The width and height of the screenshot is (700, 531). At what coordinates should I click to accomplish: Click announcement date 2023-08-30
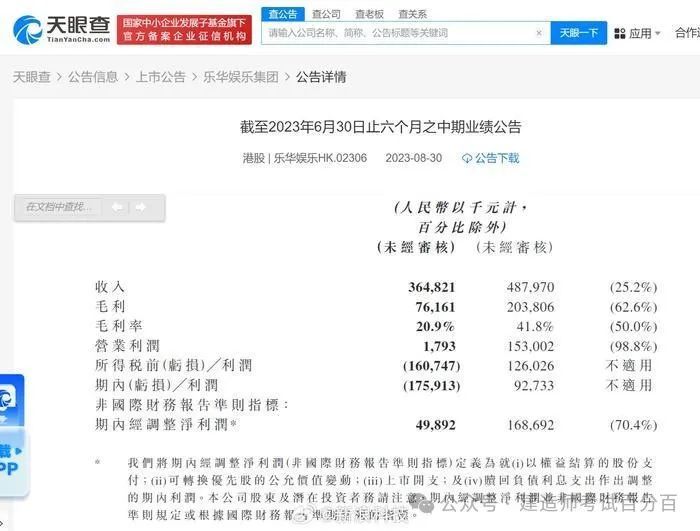[x=414, y=158]
